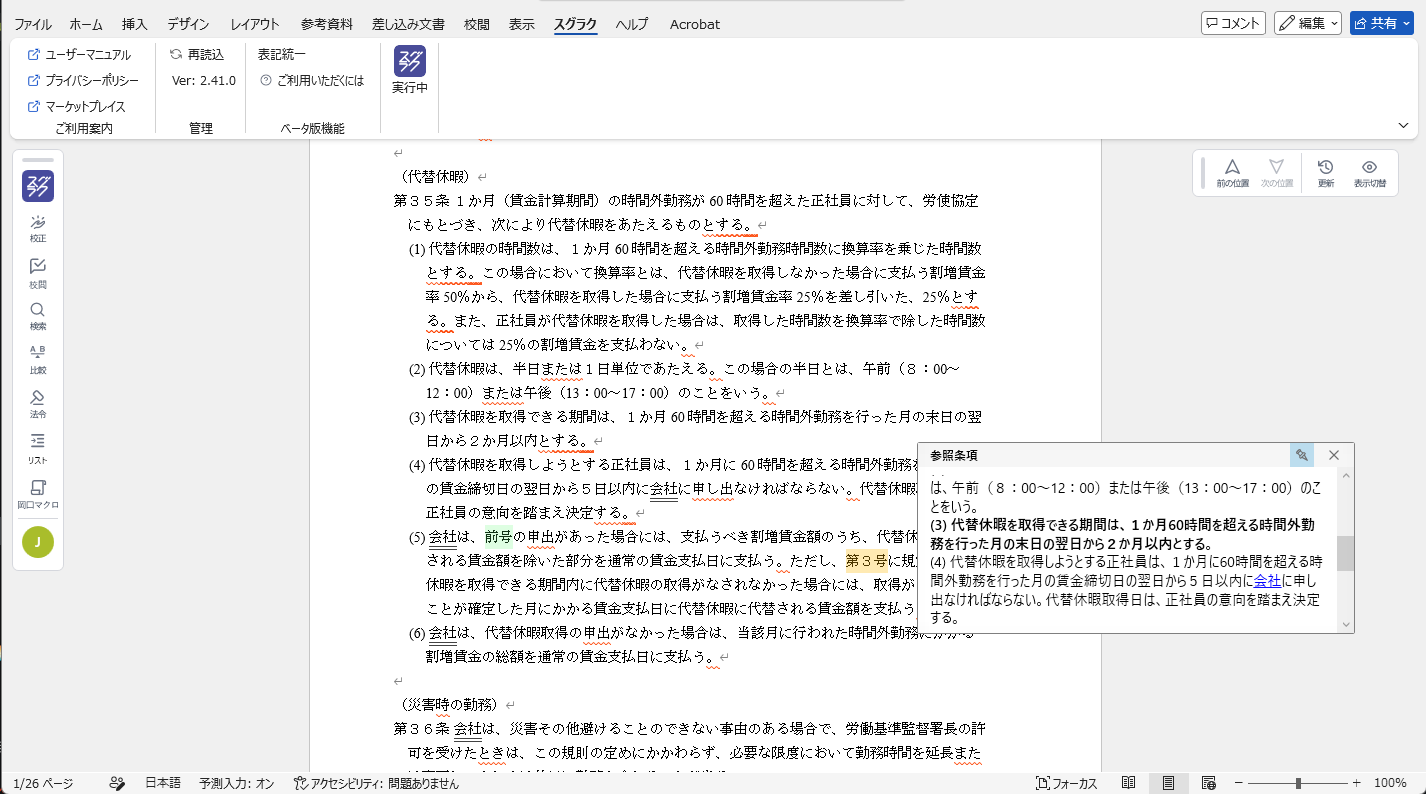Click the 日本語 language indicator
Viewport: 1426px width, 794px height.
click(163, 783)
